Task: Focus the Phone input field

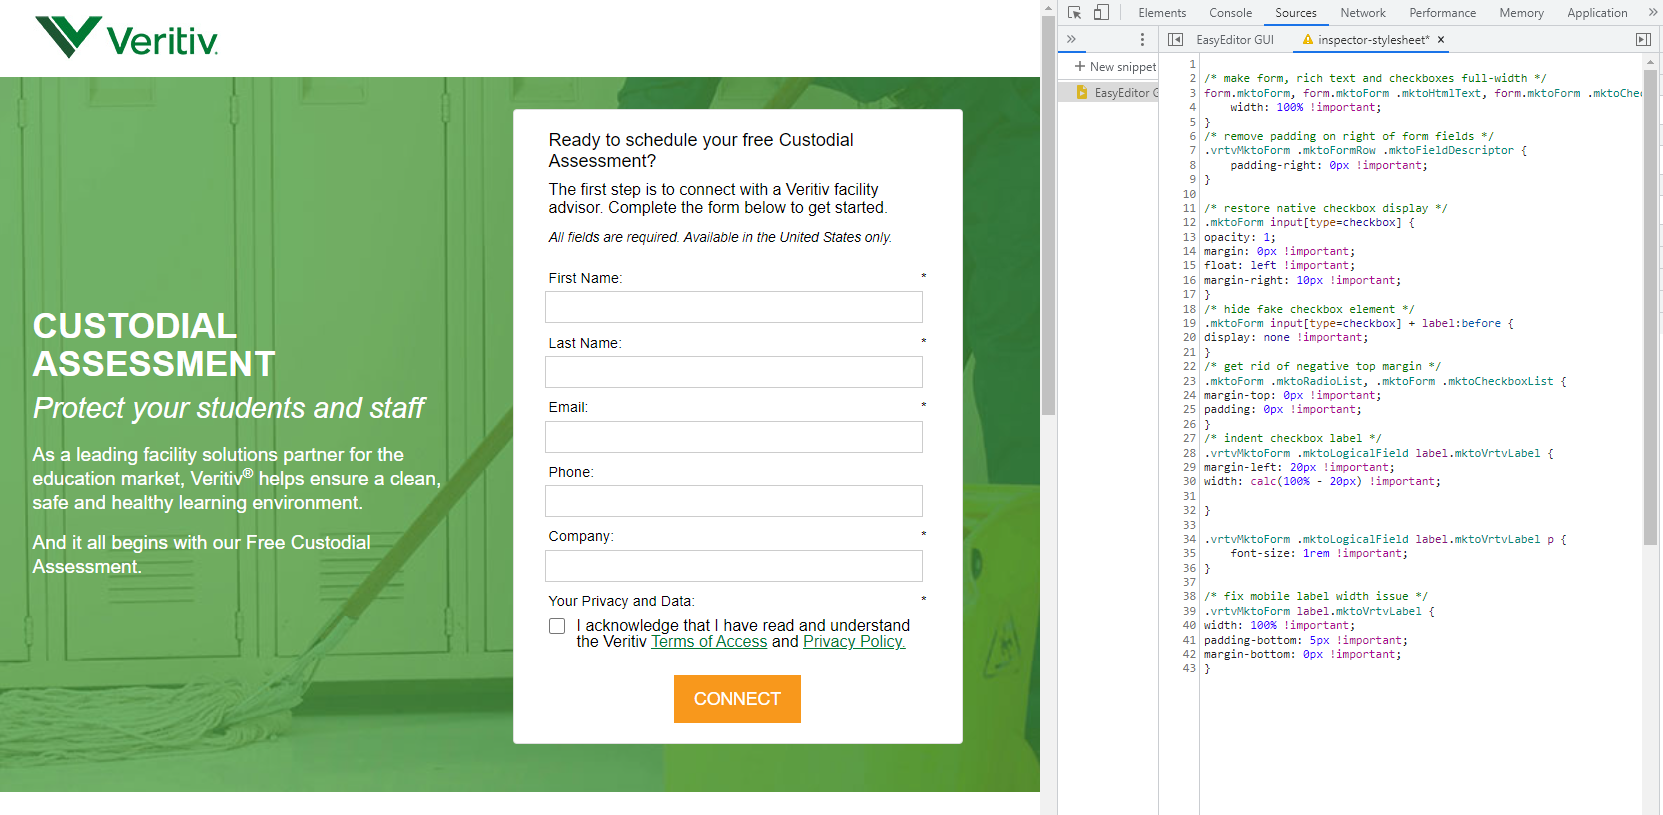Action: point(734,501)
